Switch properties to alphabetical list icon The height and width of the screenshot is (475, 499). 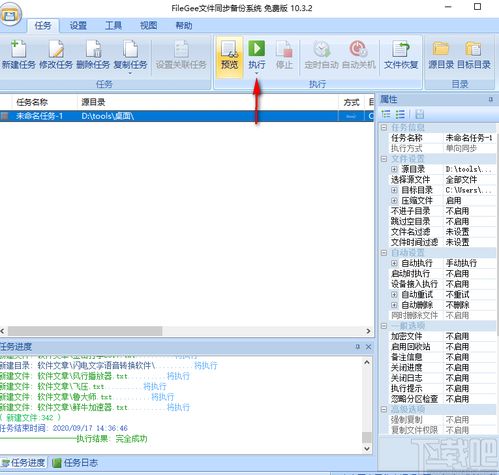(x=400, y=114)
